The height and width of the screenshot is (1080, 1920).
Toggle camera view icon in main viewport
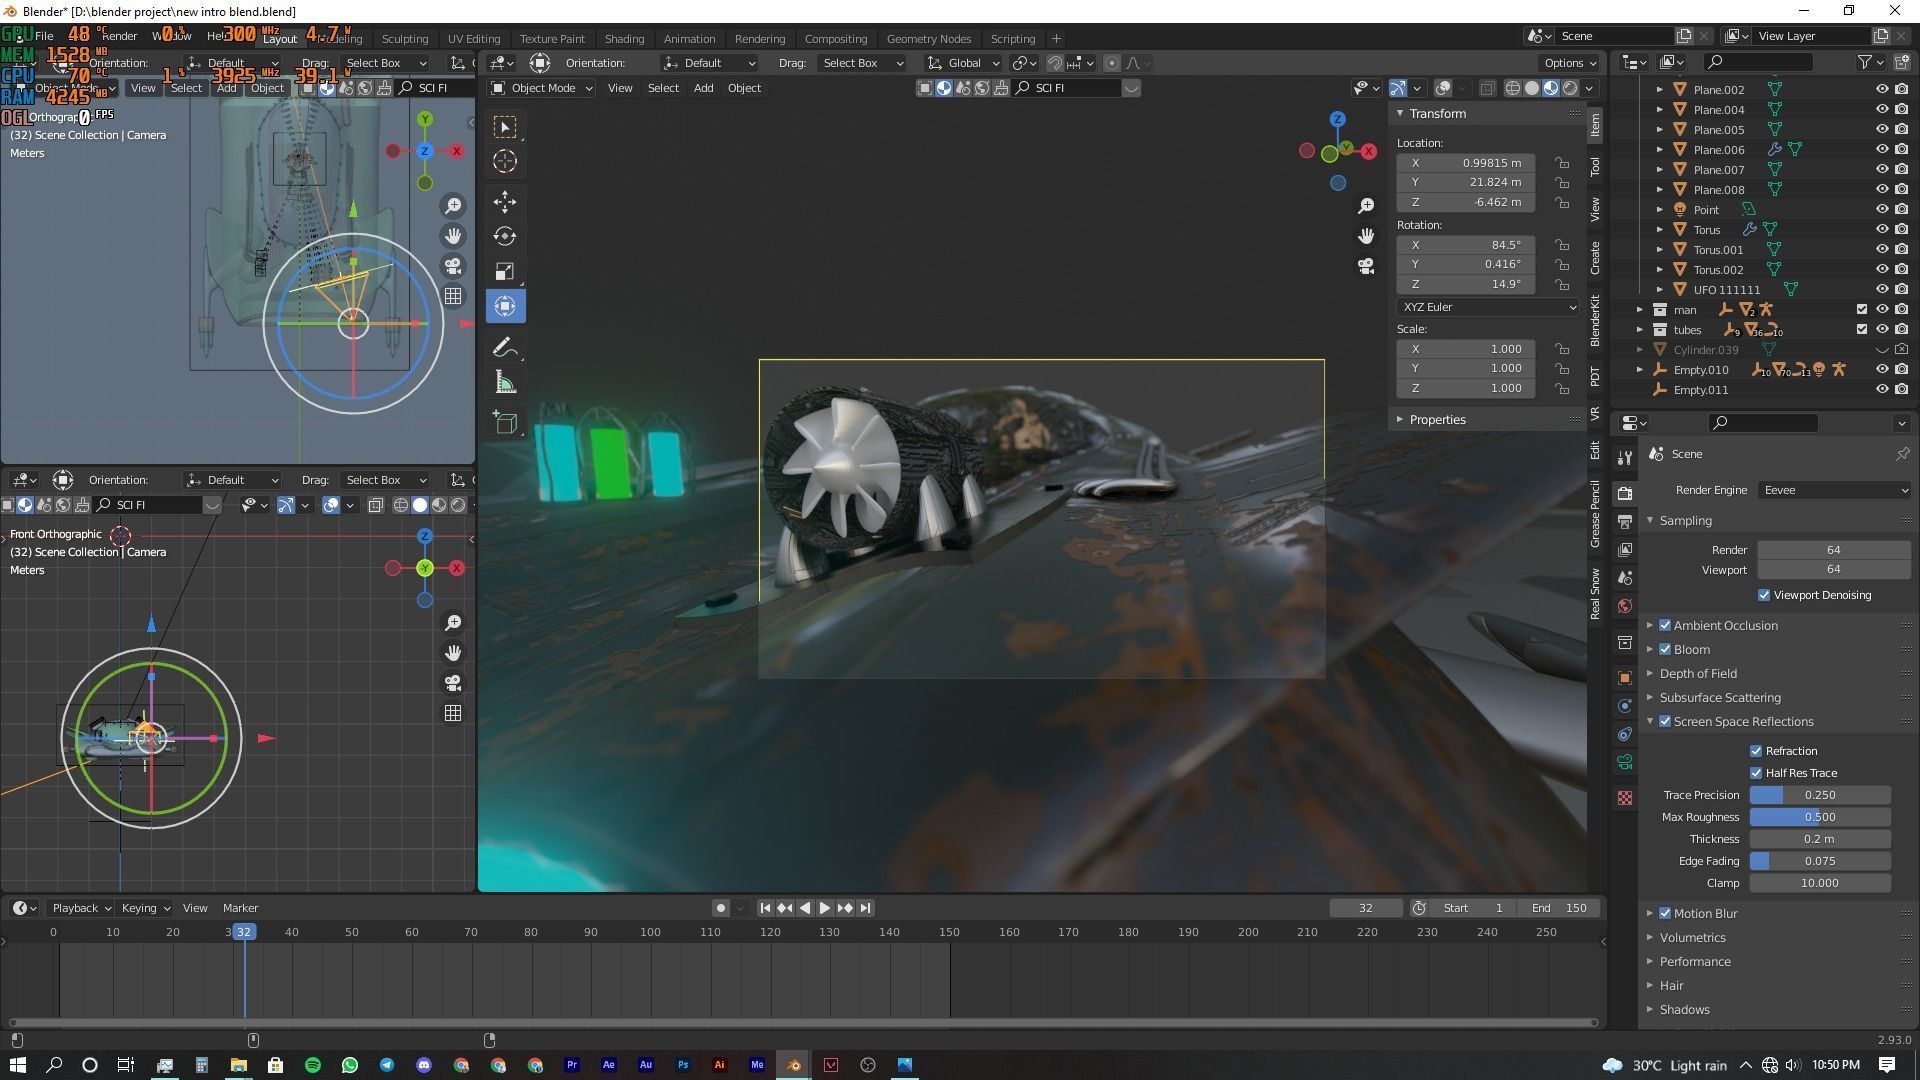click(1366, 266)
